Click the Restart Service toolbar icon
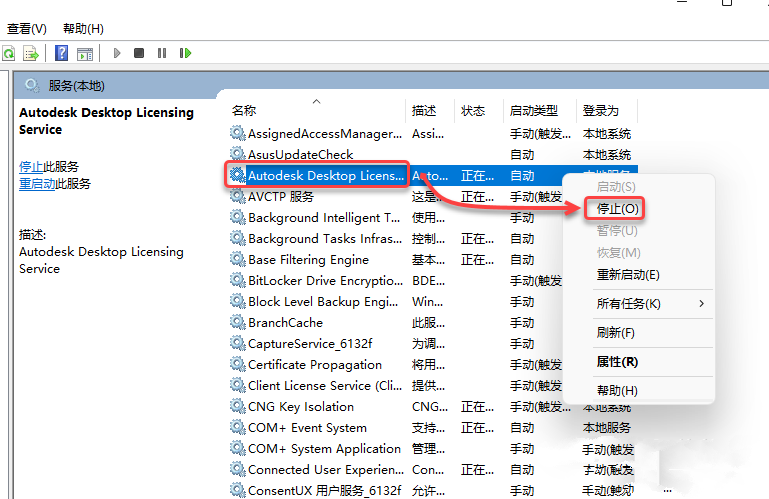This screenshot has height=499, width=769. [185, 53]
